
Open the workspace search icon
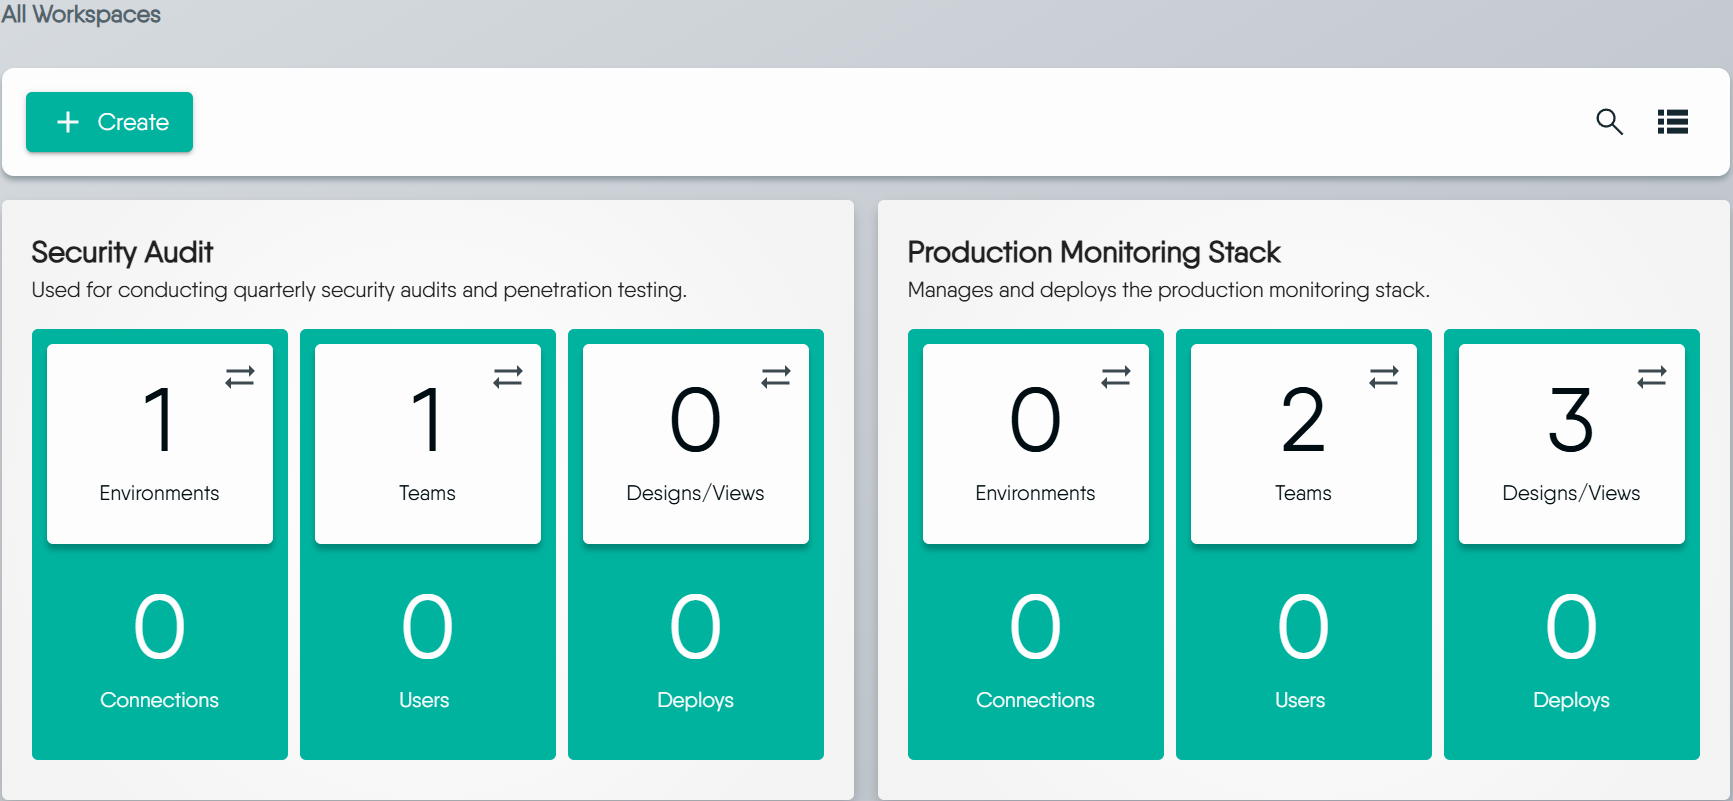click(1609, 122)
